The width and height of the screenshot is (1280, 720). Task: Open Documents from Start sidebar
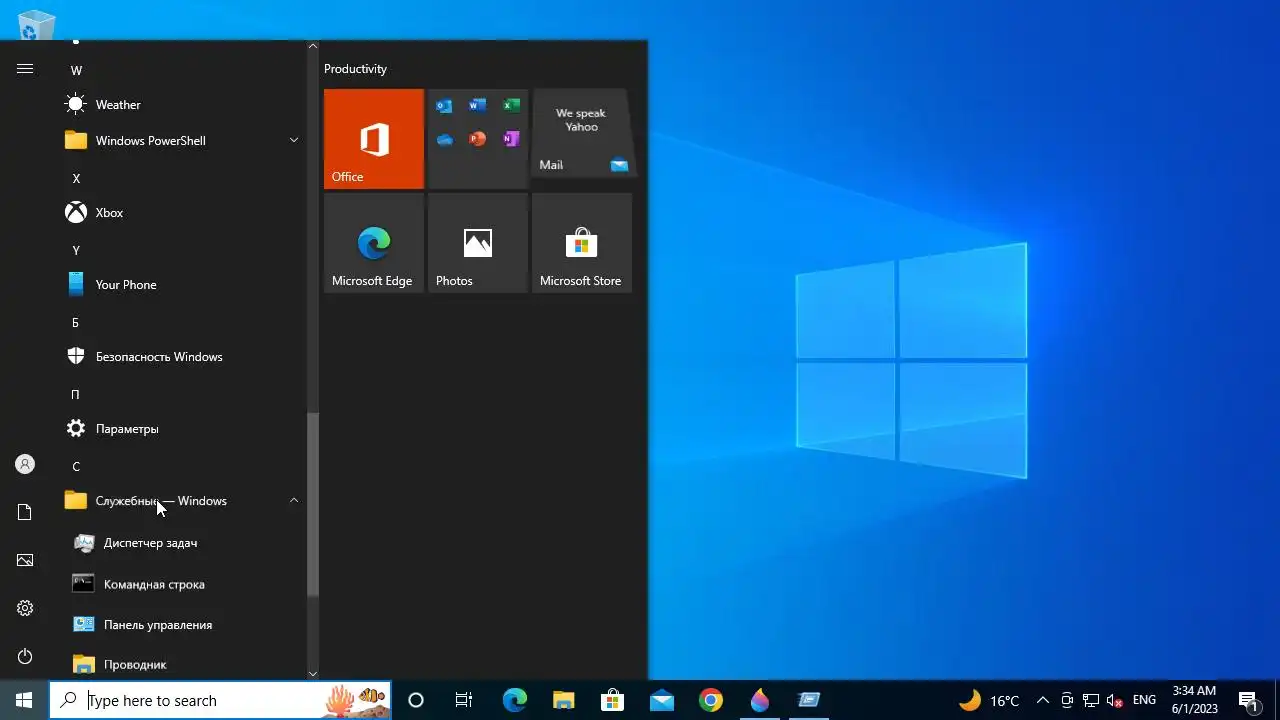pos(25,512)
